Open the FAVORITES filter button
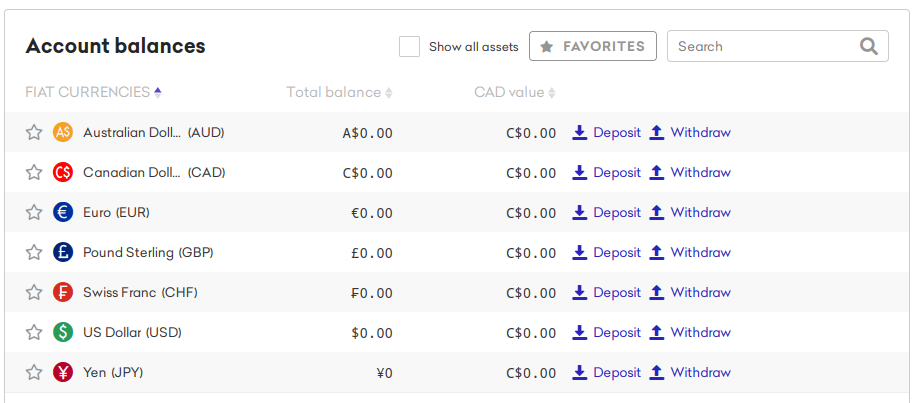 pyautogui.click(x=593, y=46)
